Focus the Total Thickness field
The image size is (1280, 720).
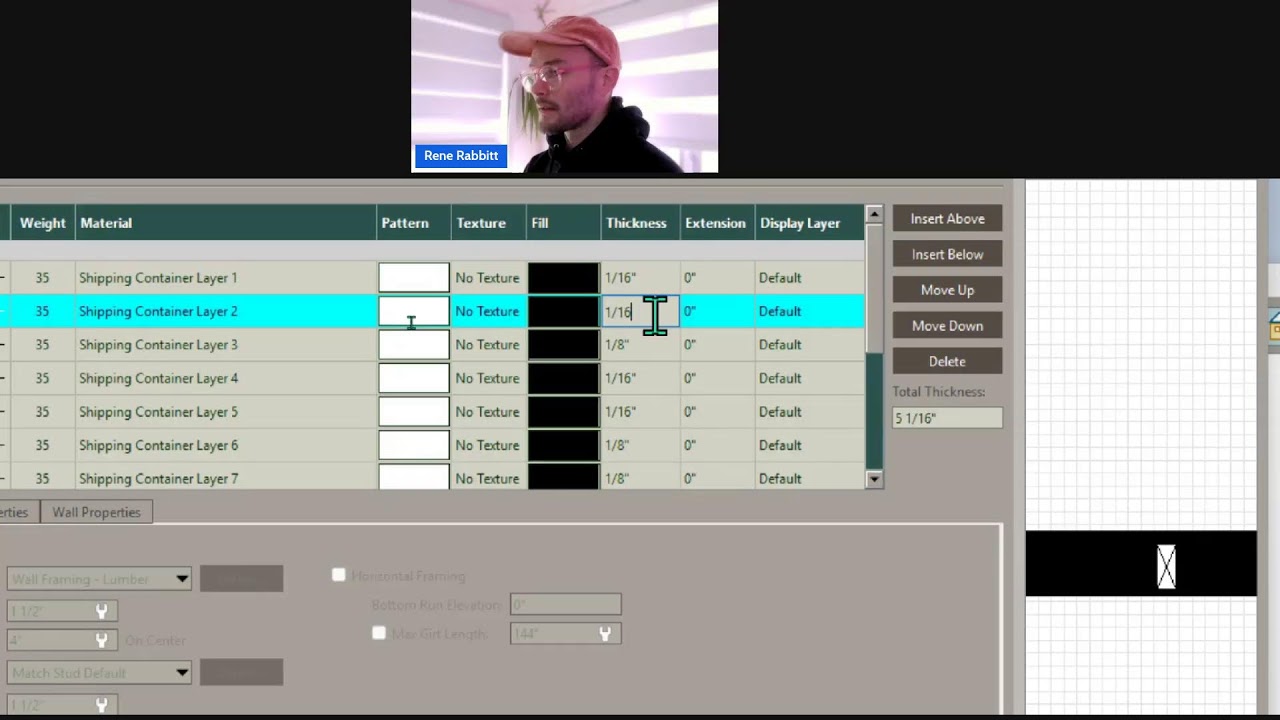tap(947, 418)
